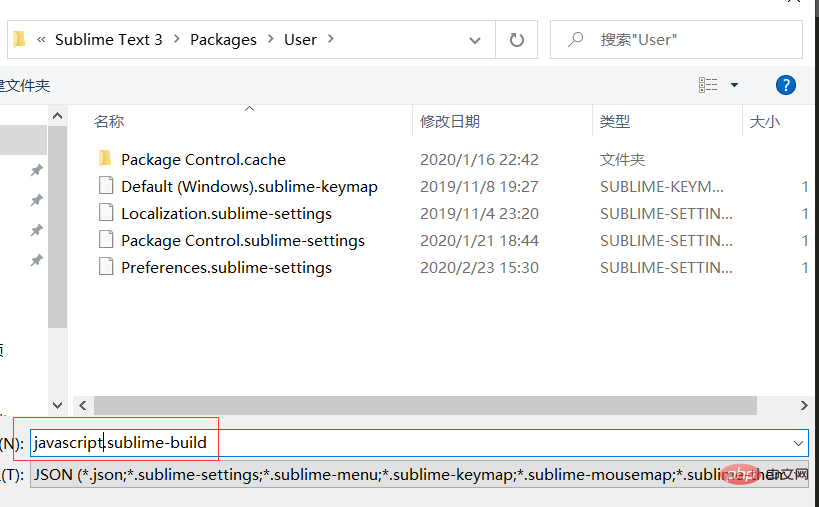
Task: Click the folder icon in address bar
Action: [19, 39]
